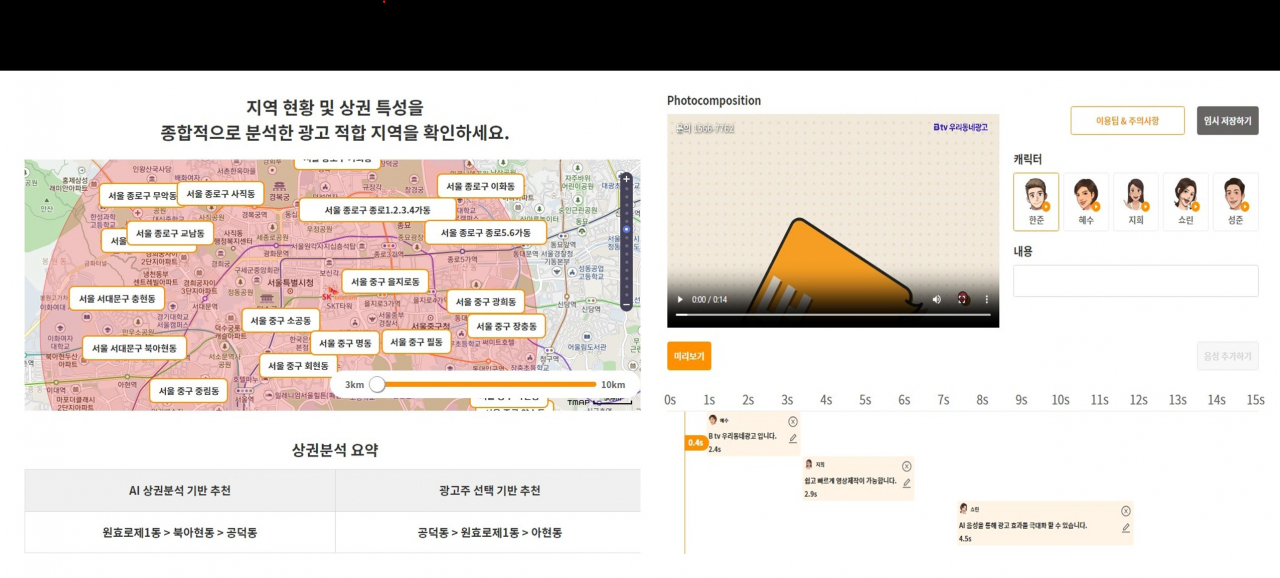This screenshot has height=578, width=1280.
Task: Delete the 'B tv 우리동네광고 입니다.' clip
Action: click(x=793, y=422)
